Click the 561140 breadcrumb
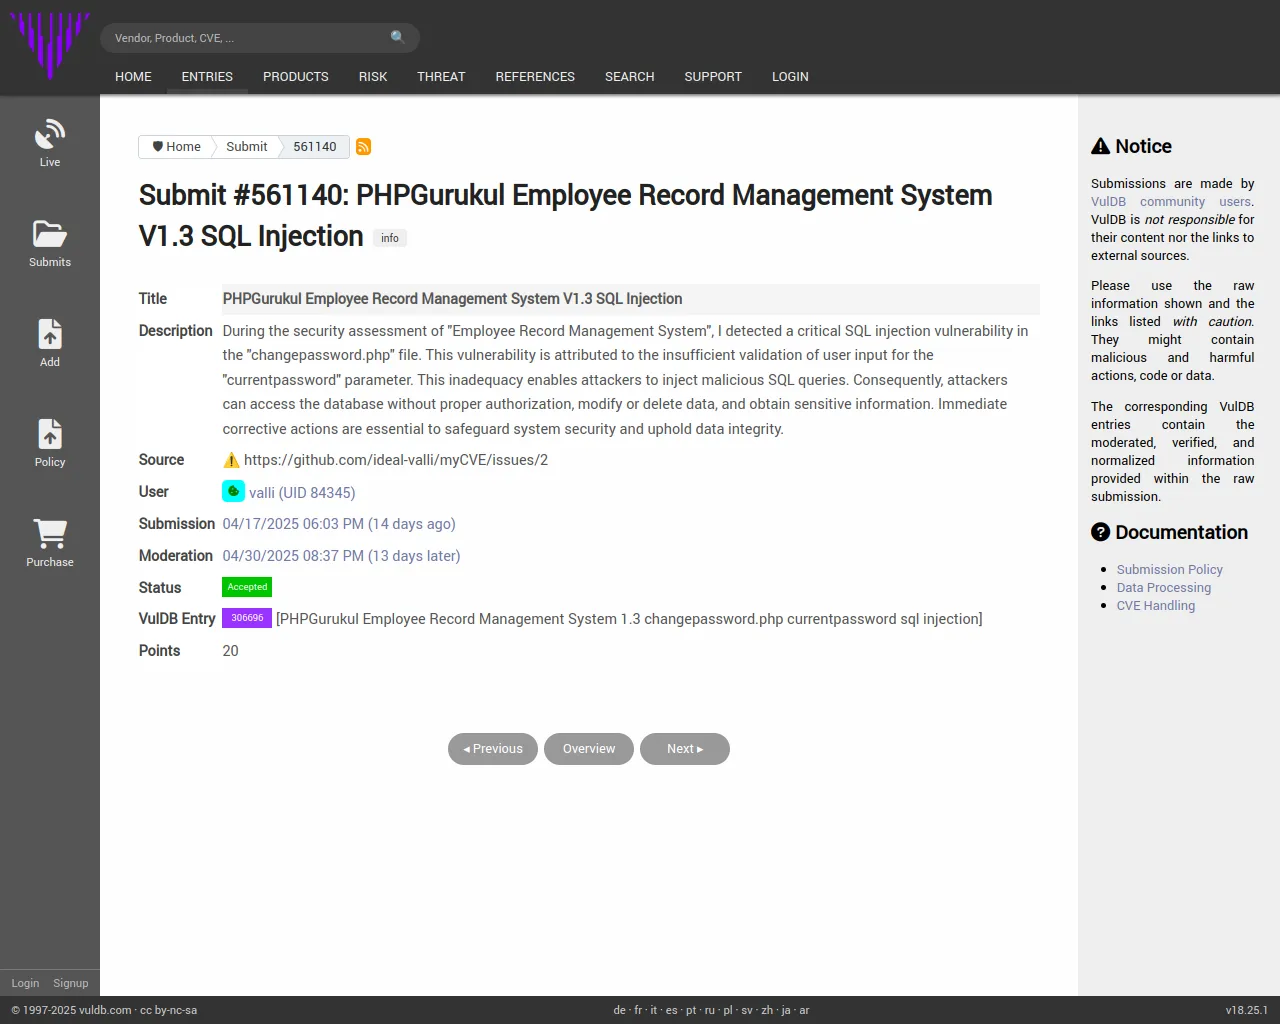 pyautogui.click(x=315, y=147)
